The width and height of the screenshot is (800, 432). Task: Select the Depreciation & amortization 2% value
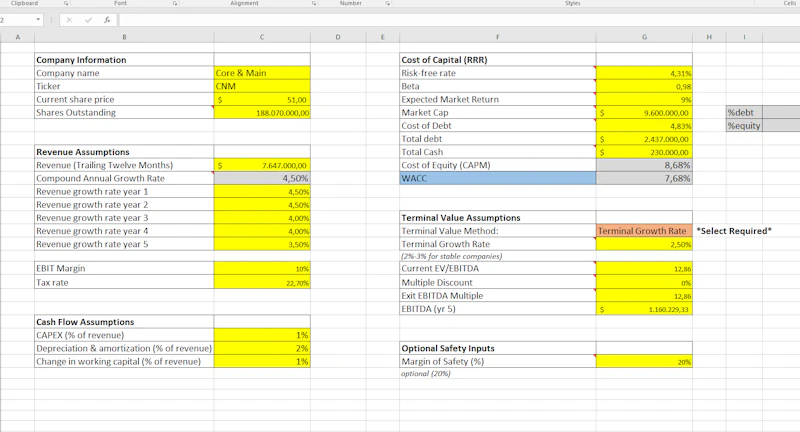262,348
